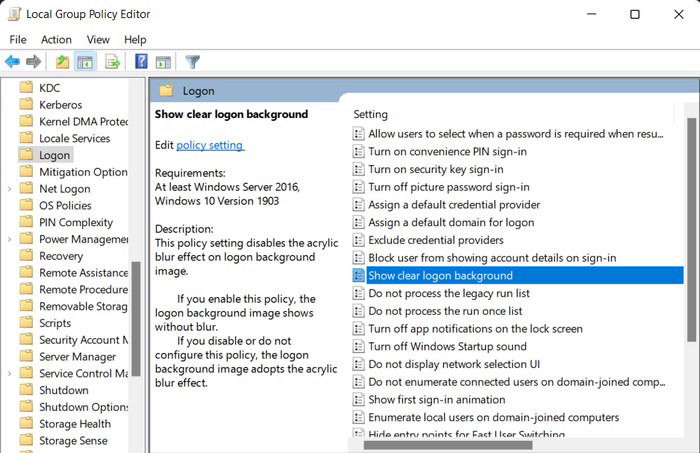Image resolution: width=700 pixels, height=453 pixels.
Task: Click the Setting column header
Action: [x=371, y=114]
